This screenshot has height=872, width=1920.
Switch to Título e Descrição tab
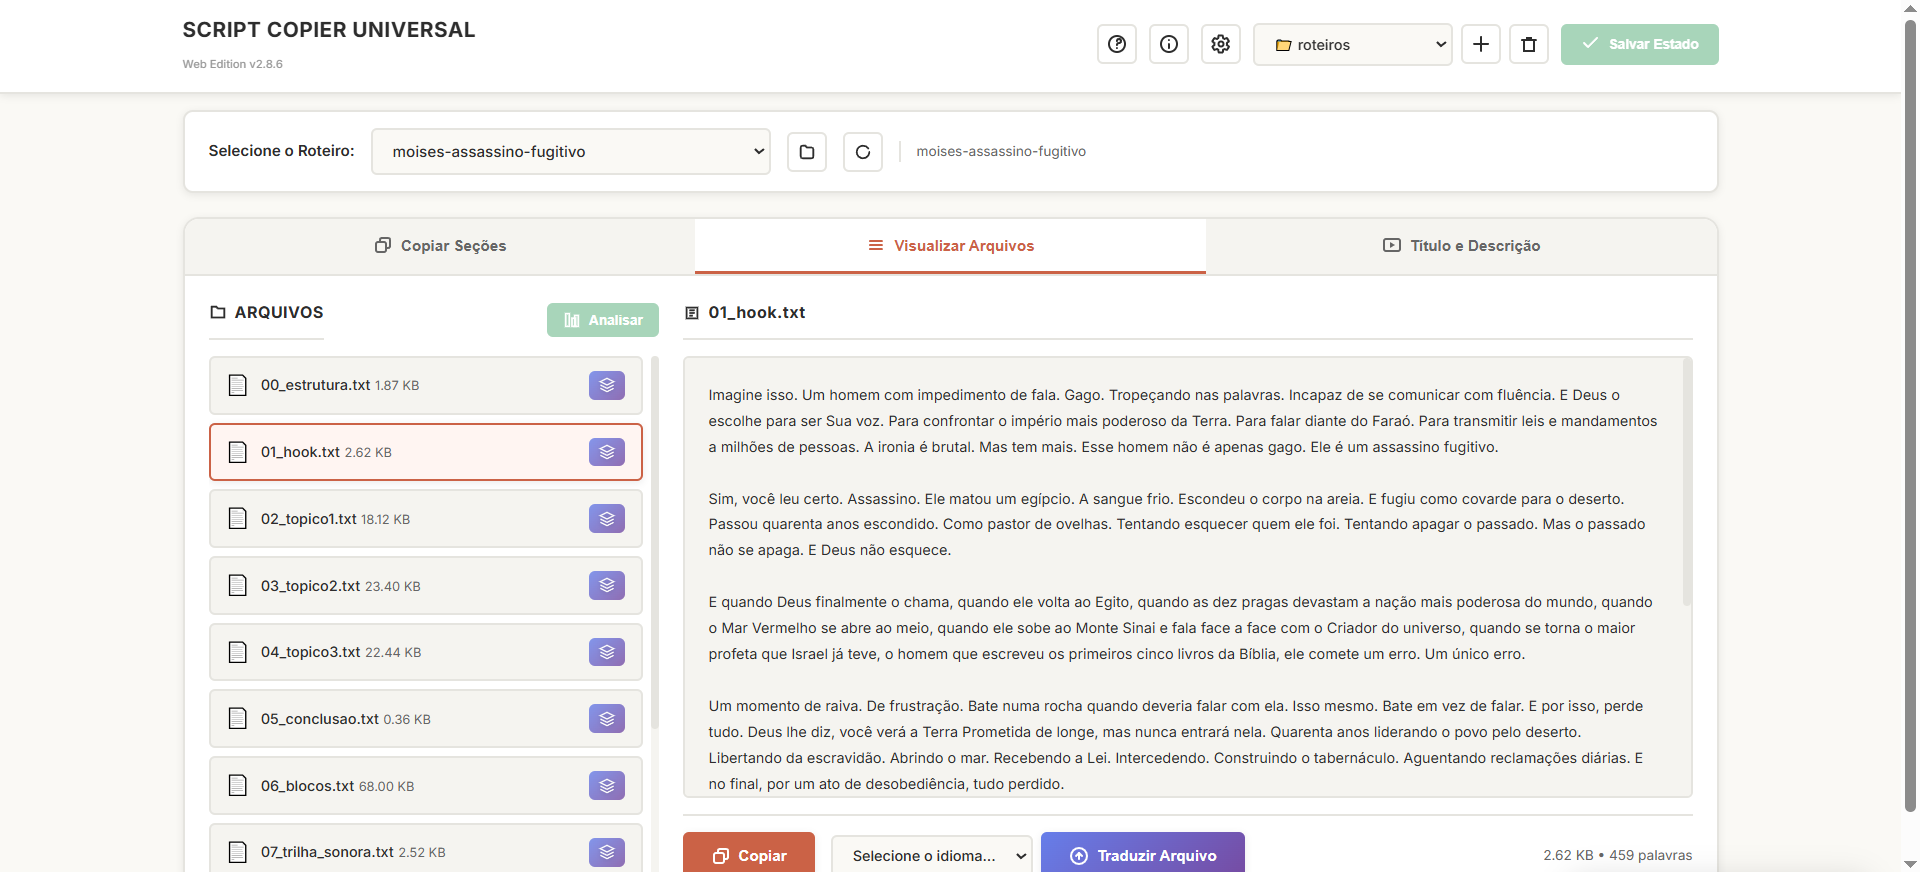(x=1461, y=246)
